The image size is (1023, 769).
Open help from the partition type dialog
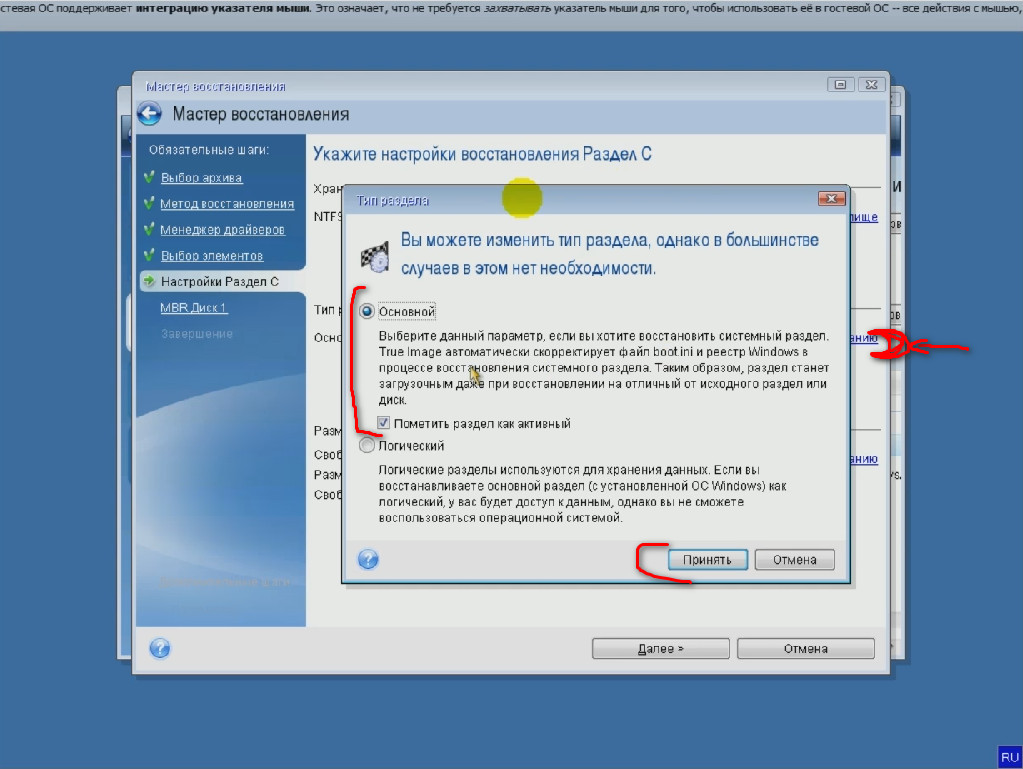[368, 559]
